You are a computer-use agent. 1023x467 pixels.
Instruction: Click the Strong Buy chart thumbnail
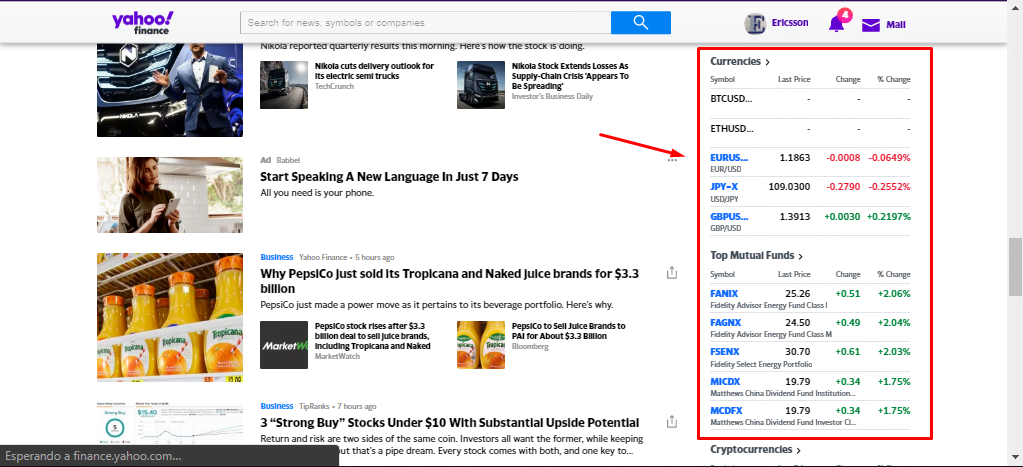tap(170, 425)
